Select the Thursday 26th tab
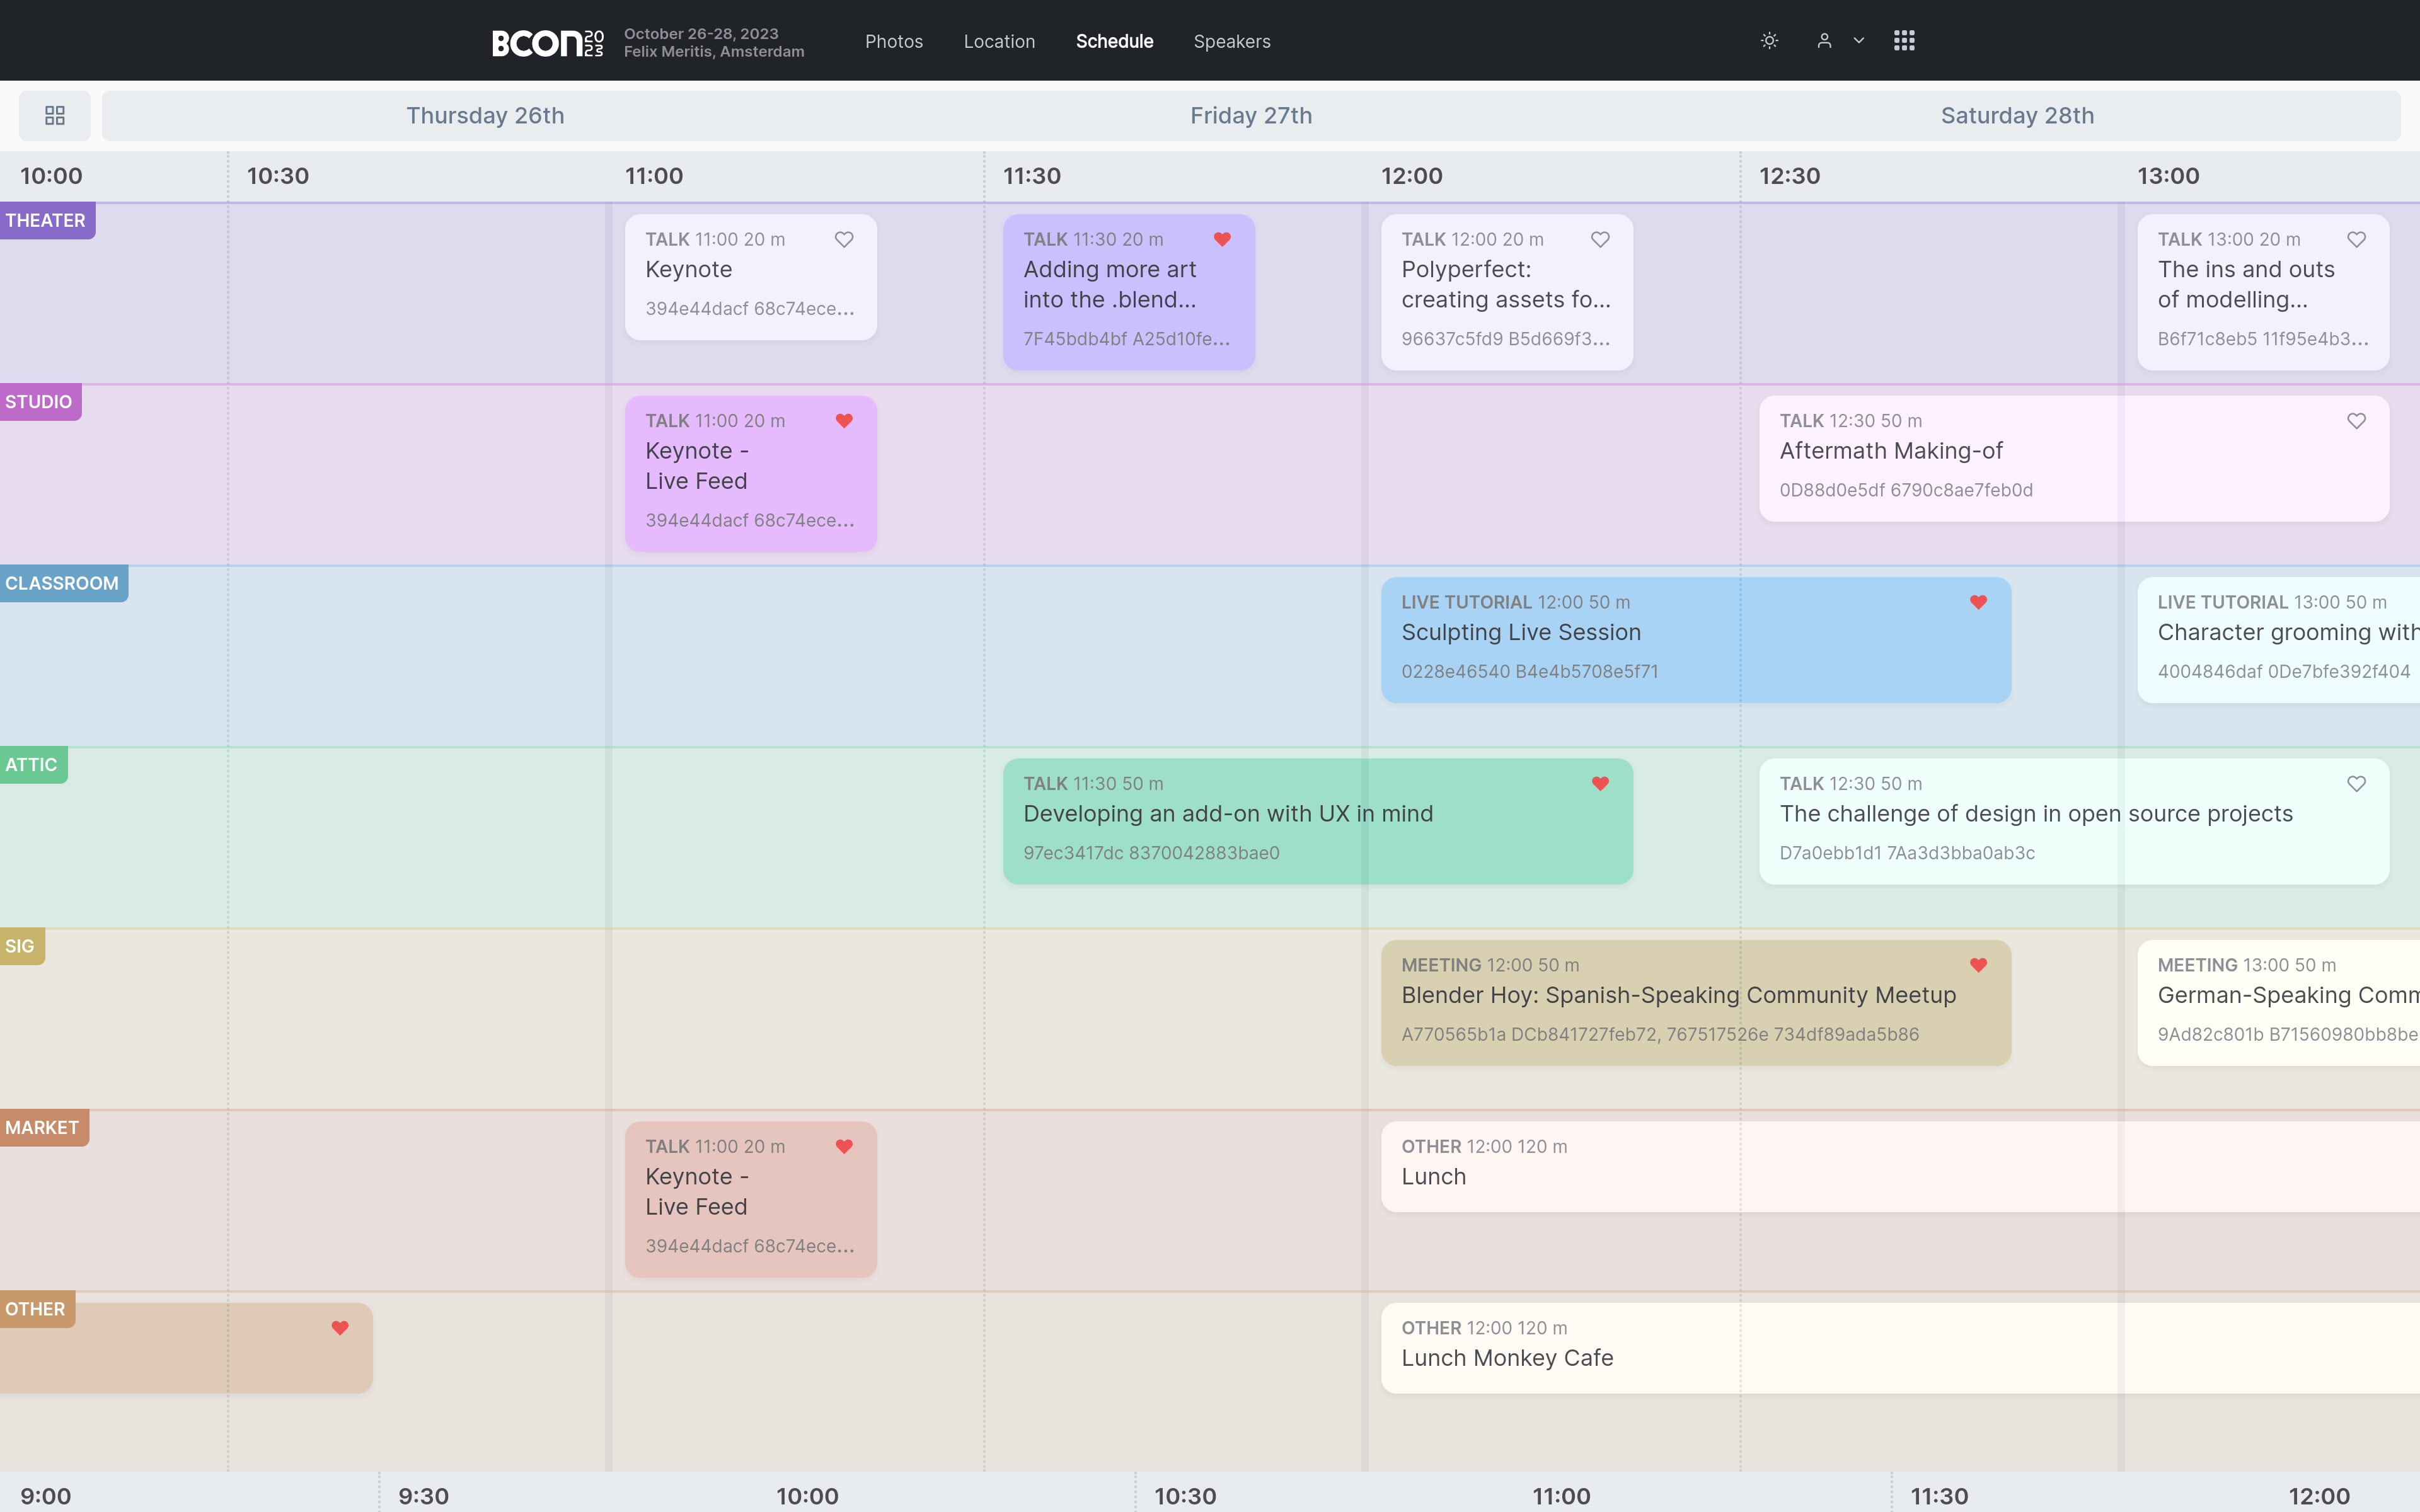This screenshot has height=1512, width=2420. 485,116
